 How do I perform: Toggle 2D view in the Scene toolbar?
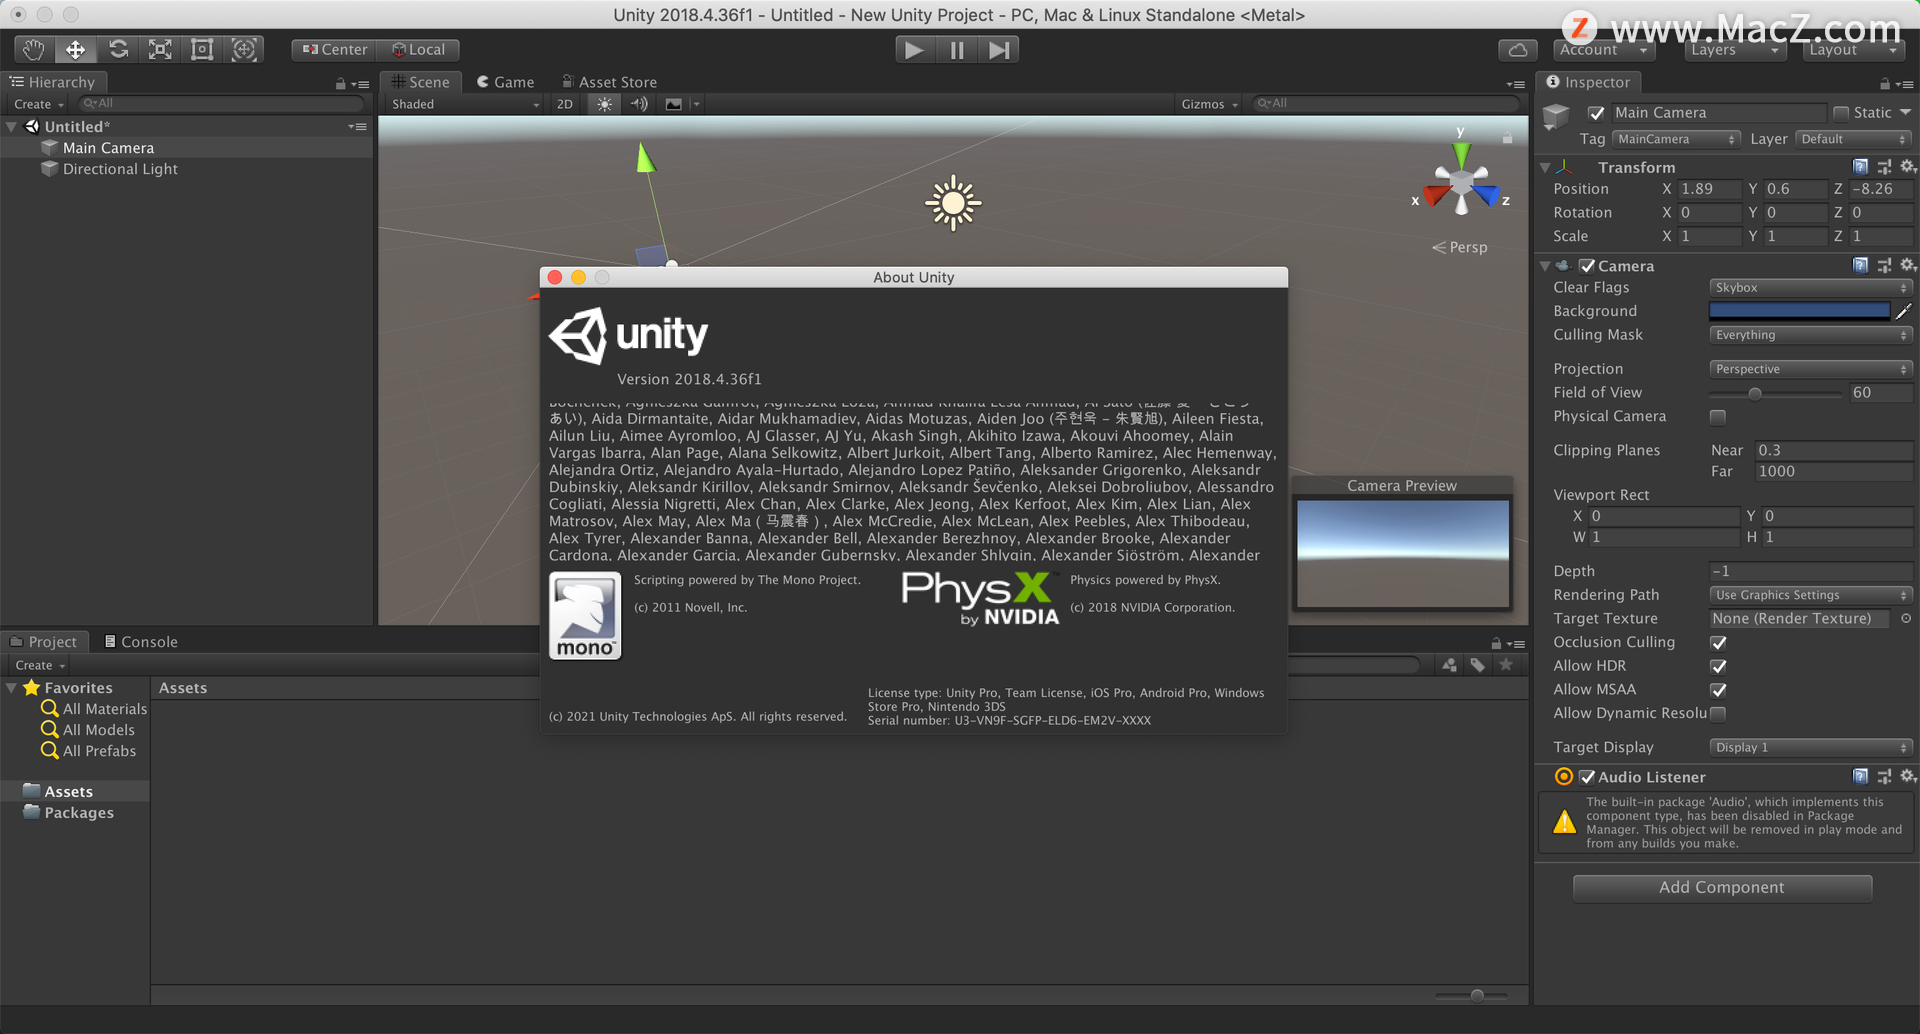(x=564, y=103)
